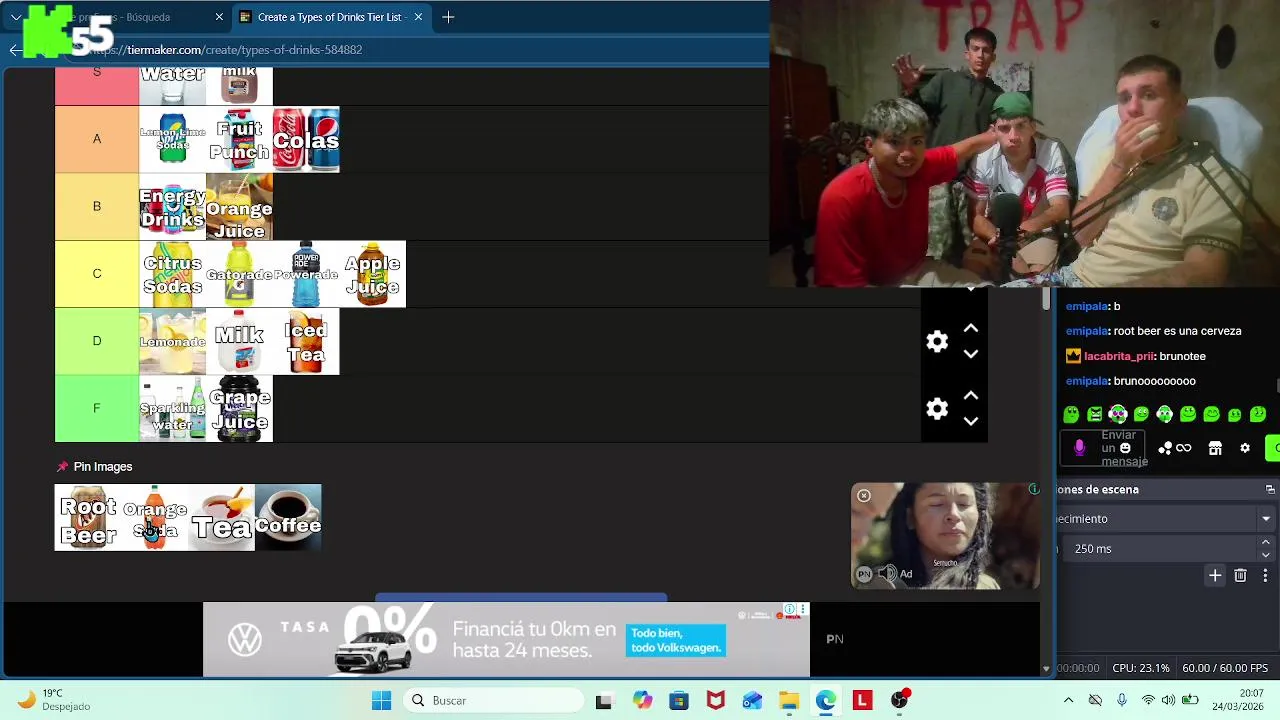Select Powerade image in tier C
Viewport: 1280px width, 720px height.
click(306, 274)
